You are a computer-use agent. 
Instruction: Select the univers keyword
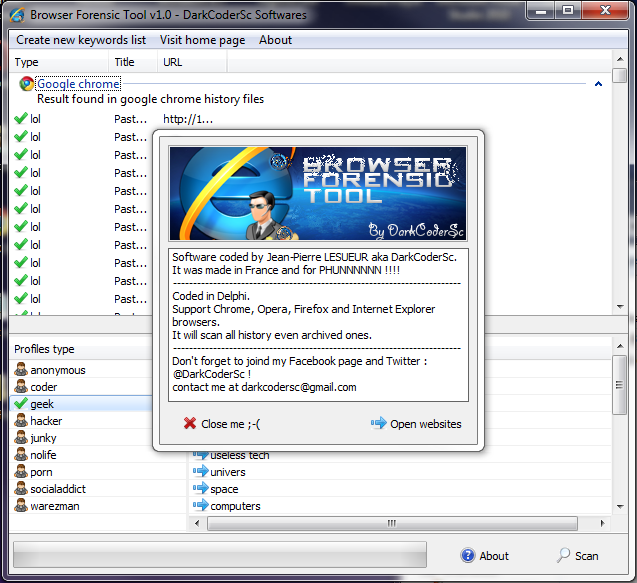click(228, 472)
